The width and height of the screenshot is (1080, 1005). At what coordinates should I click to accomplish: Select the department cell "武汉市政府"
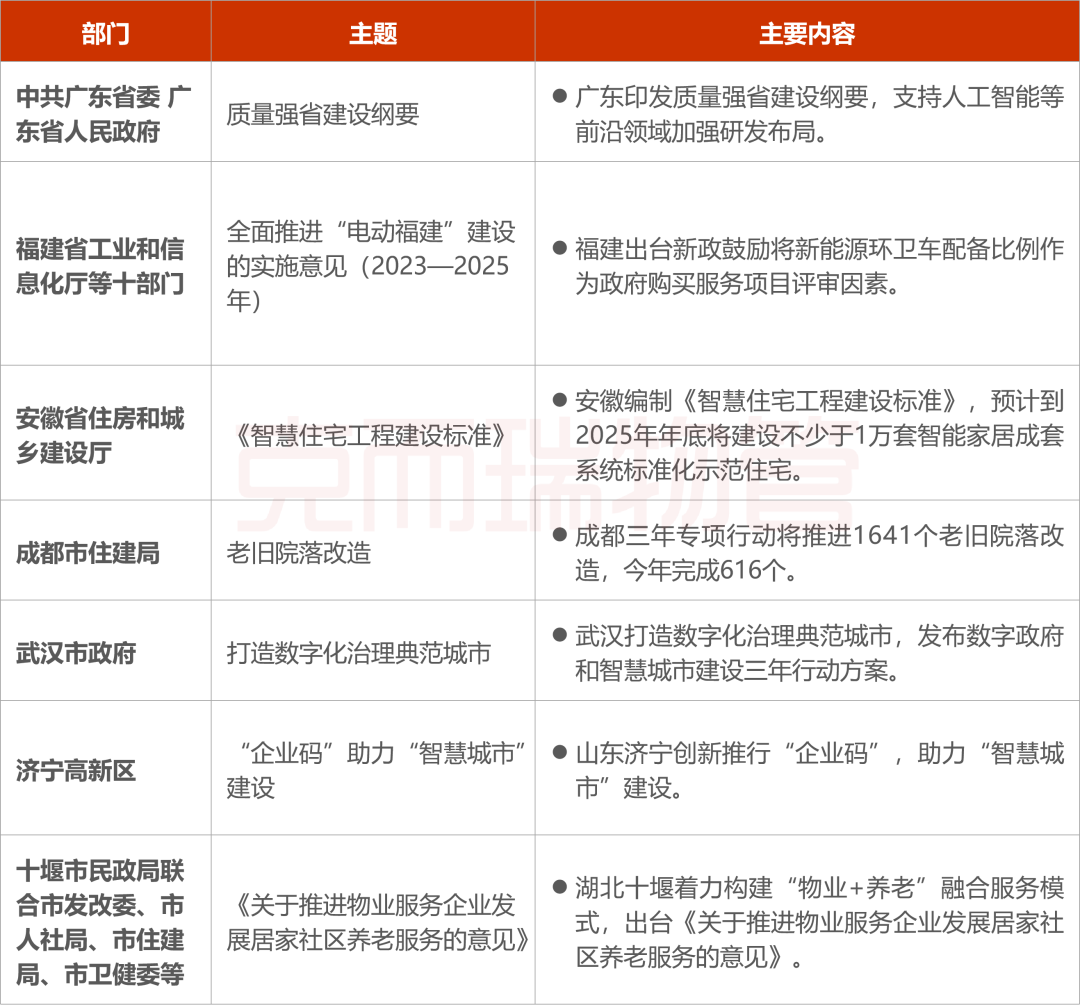tap(105, 651)
